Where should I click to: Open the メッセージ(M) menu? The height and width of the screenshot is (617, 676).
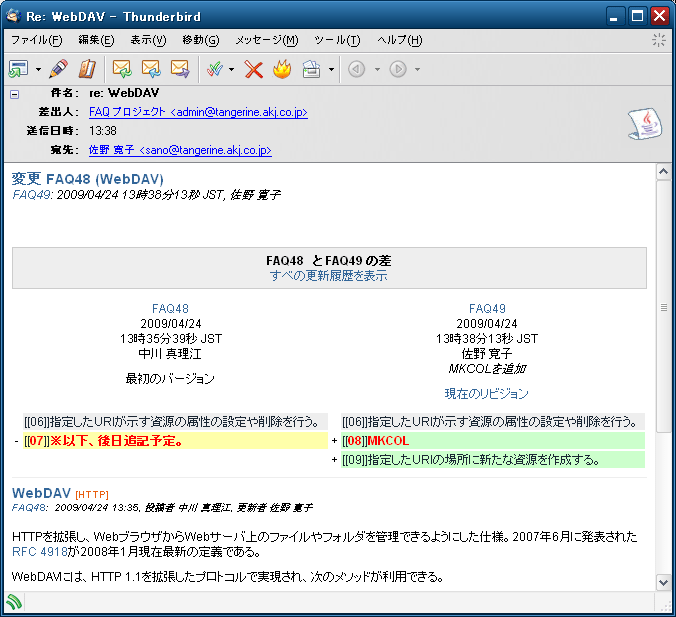[266, 40]
